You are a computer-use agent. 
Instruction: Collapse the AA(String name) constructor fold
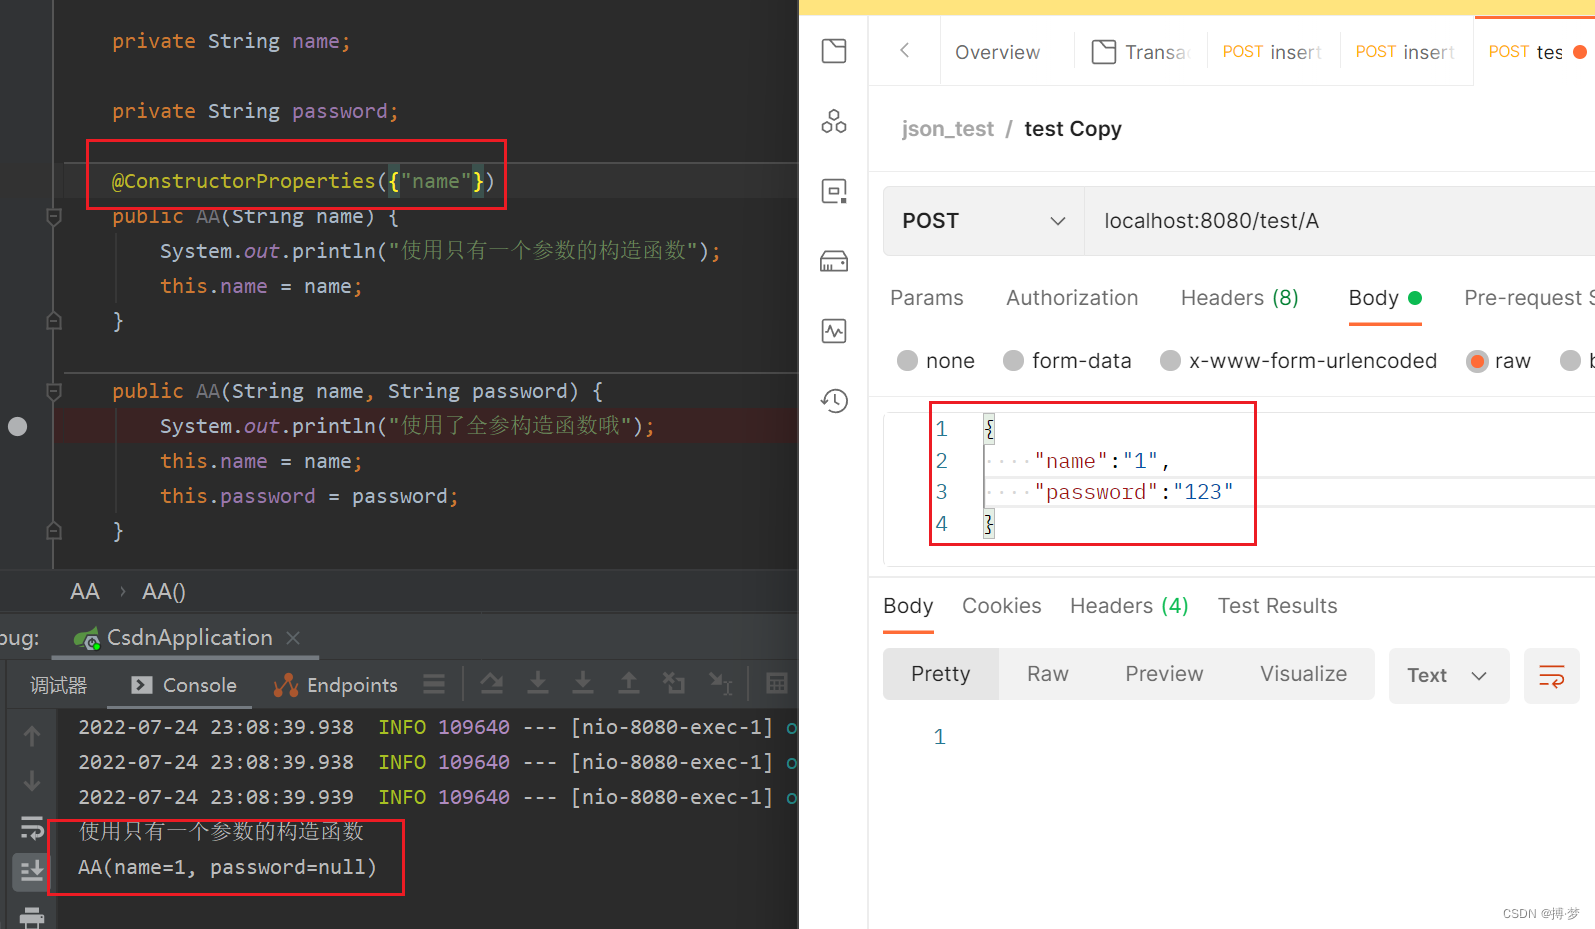[x=54, y=216]
